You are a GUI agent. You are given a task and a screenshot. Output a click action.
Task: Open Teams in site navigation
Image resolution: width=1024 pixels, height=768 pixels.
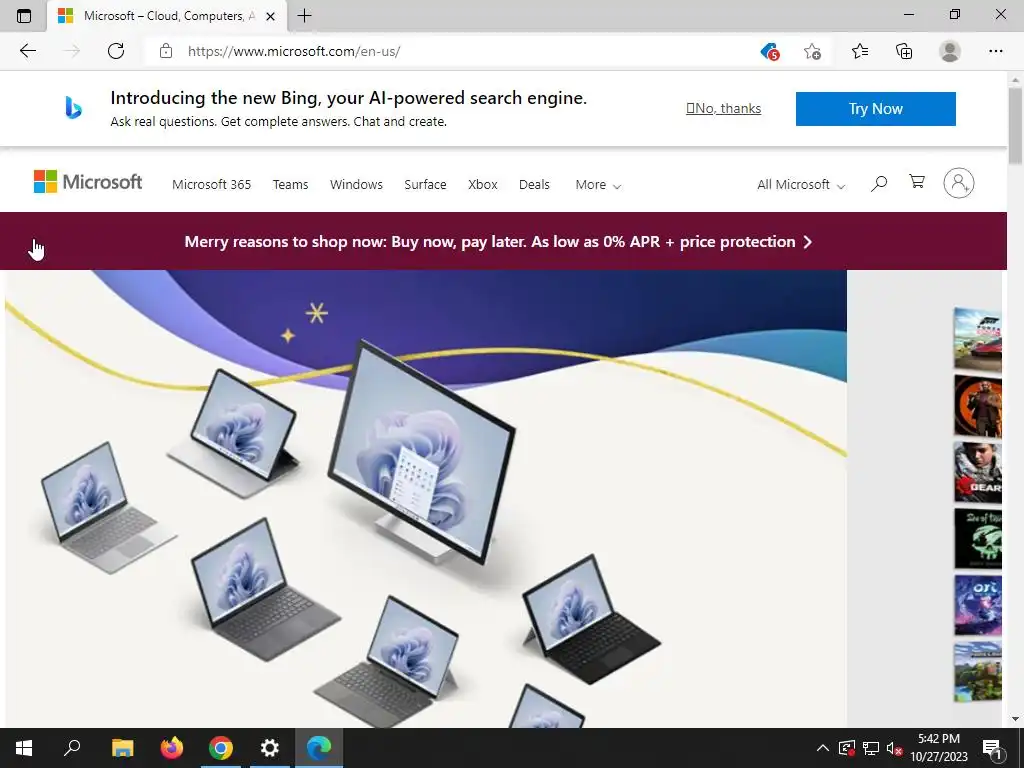coord(291,185)
